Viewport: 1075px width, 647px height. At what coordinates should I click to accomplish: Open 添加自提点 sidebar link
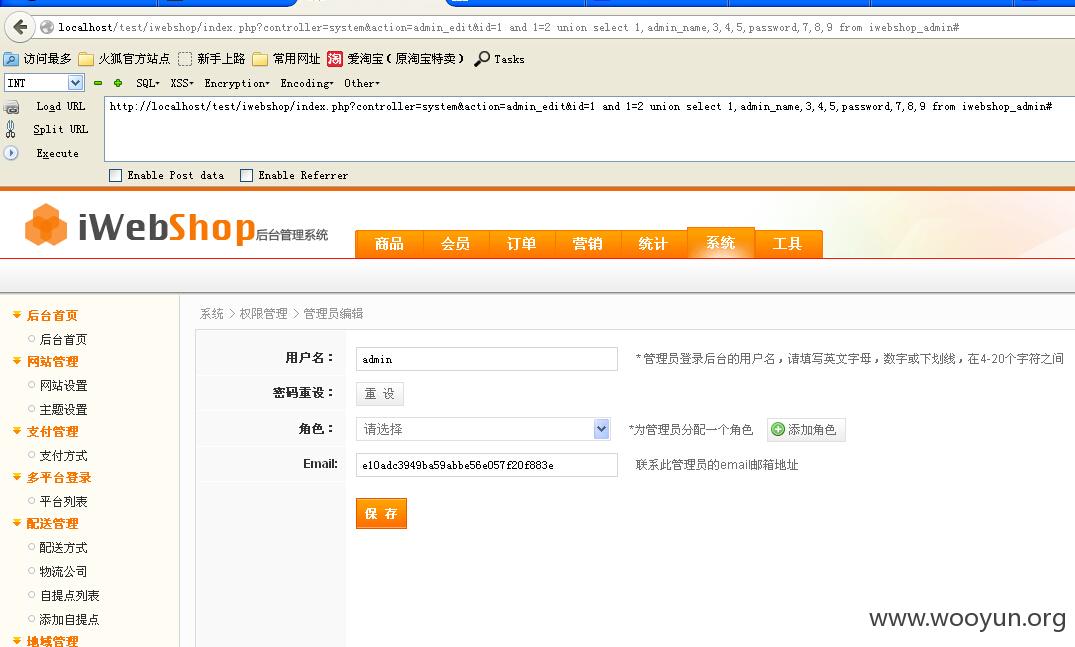pyautogui.click(x=69, y=620)
